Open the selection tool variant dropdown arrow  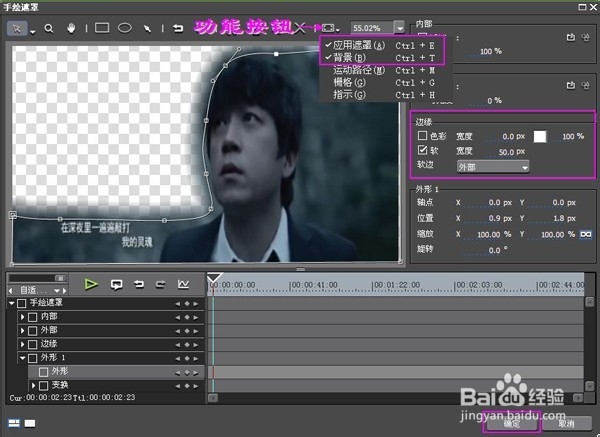click(33, 32)
